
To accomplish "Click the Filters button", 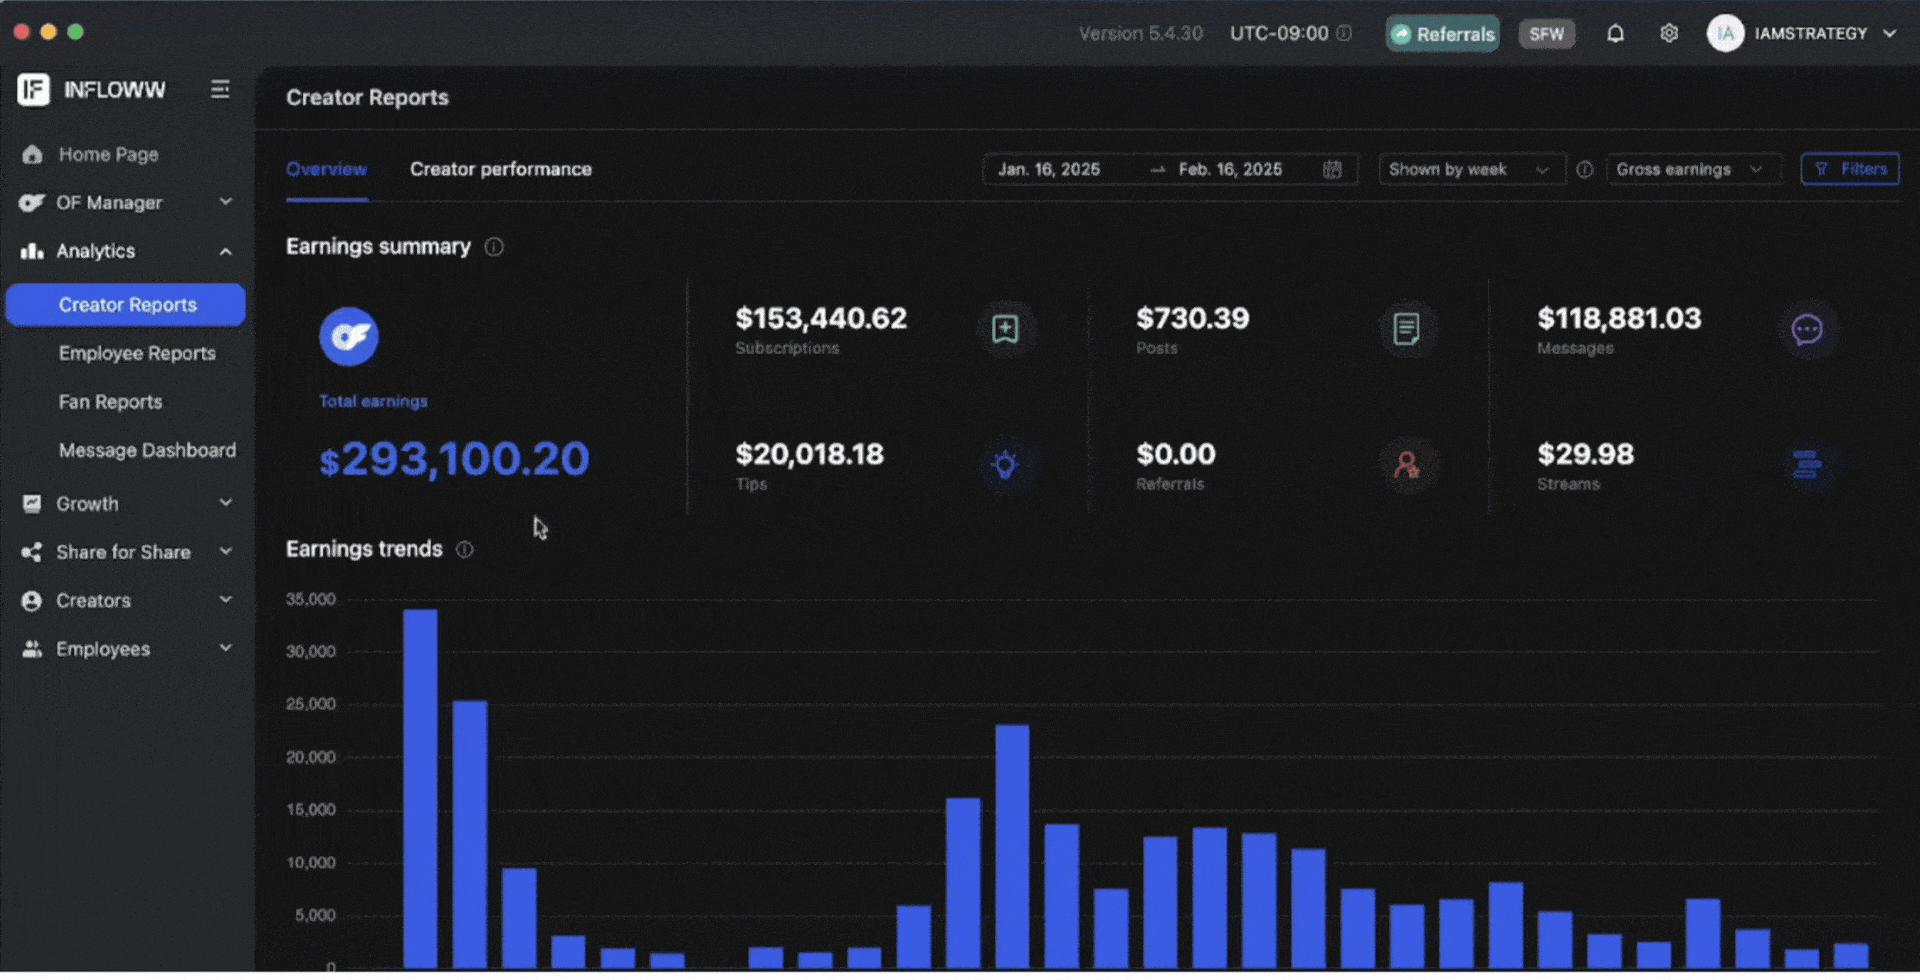I will [1850, 170].
